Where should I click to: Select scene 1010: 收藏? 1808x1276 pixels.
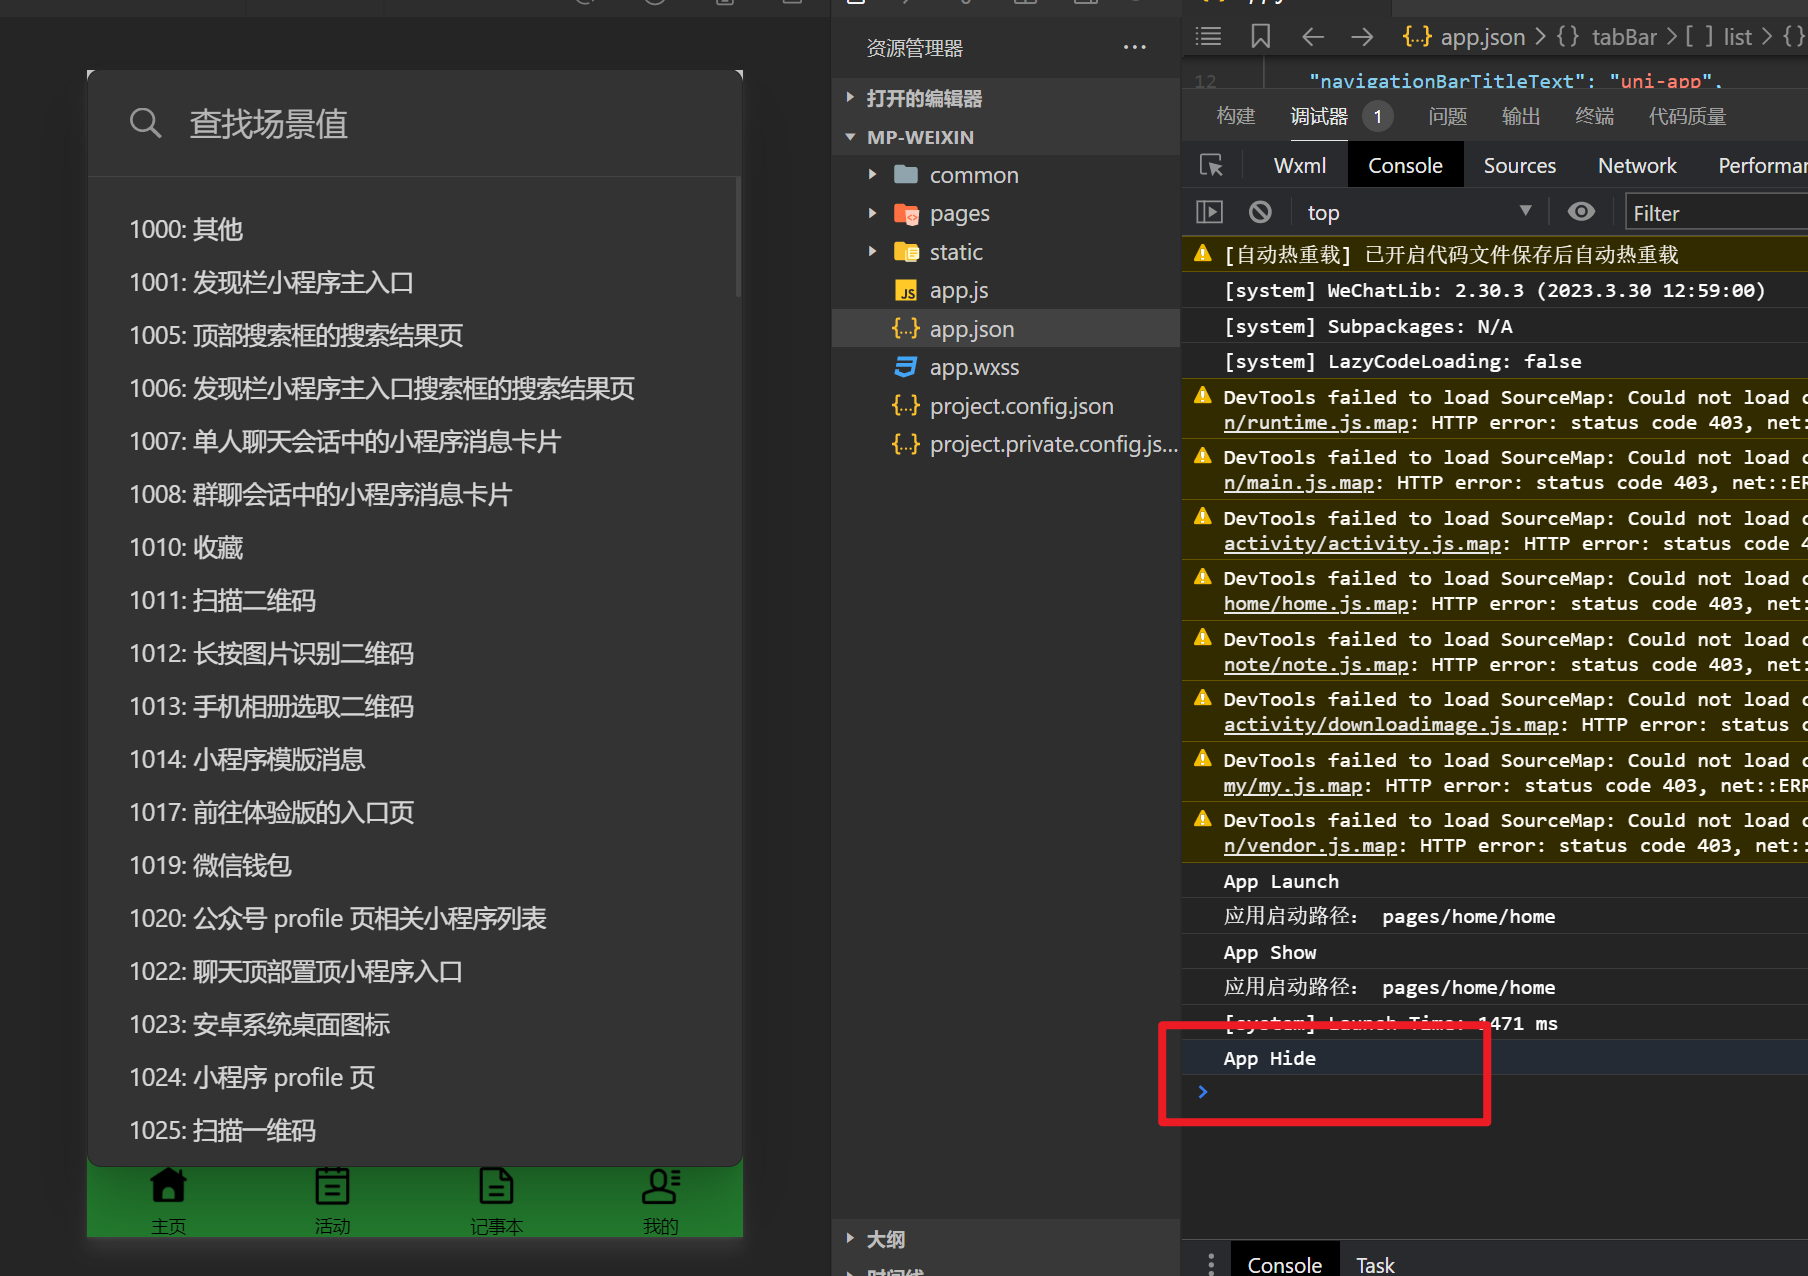(x=186, y=547)
